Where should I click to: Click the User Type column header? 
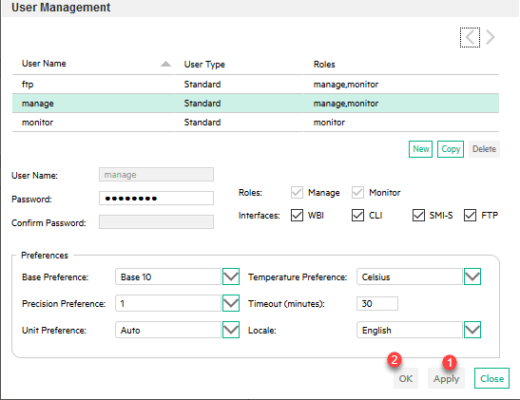point(205,64)
